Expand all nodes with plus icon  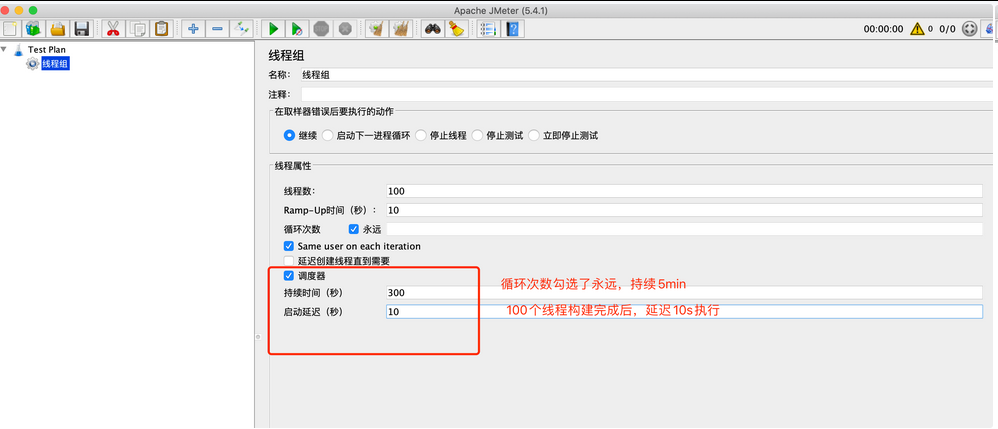click(193, 29)
